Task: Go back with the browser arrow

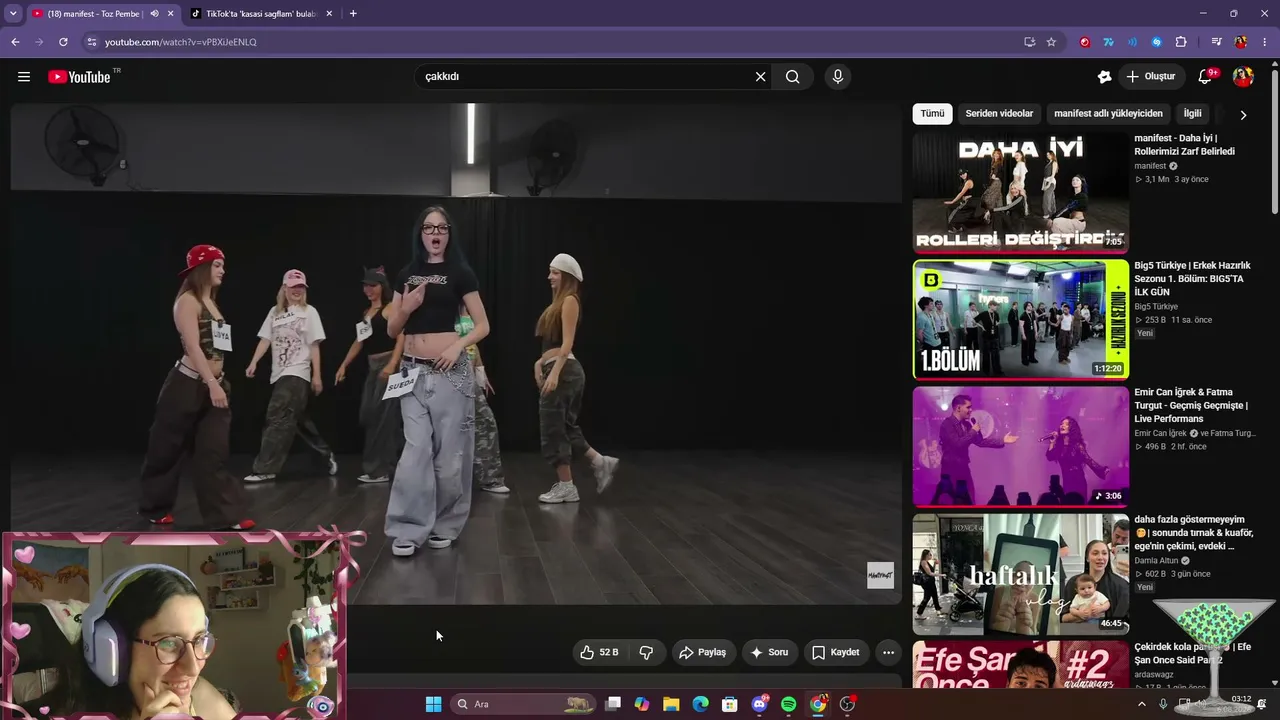Action: [15, 42]
